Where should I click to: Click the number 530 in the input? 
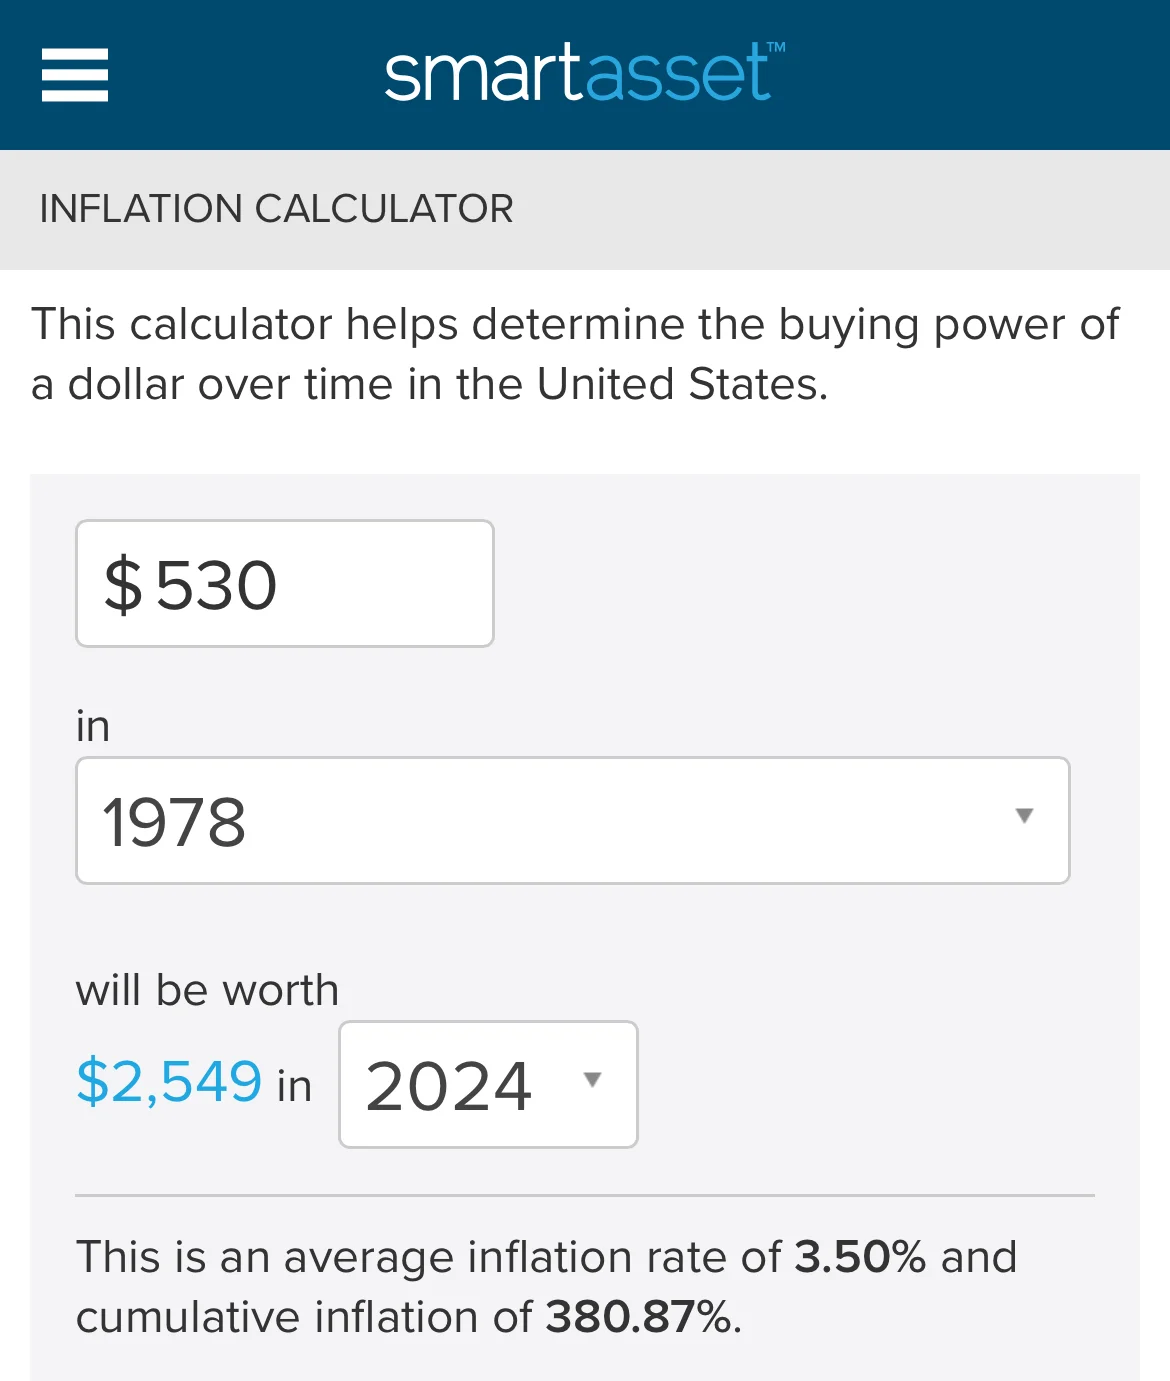pos(216,585)
